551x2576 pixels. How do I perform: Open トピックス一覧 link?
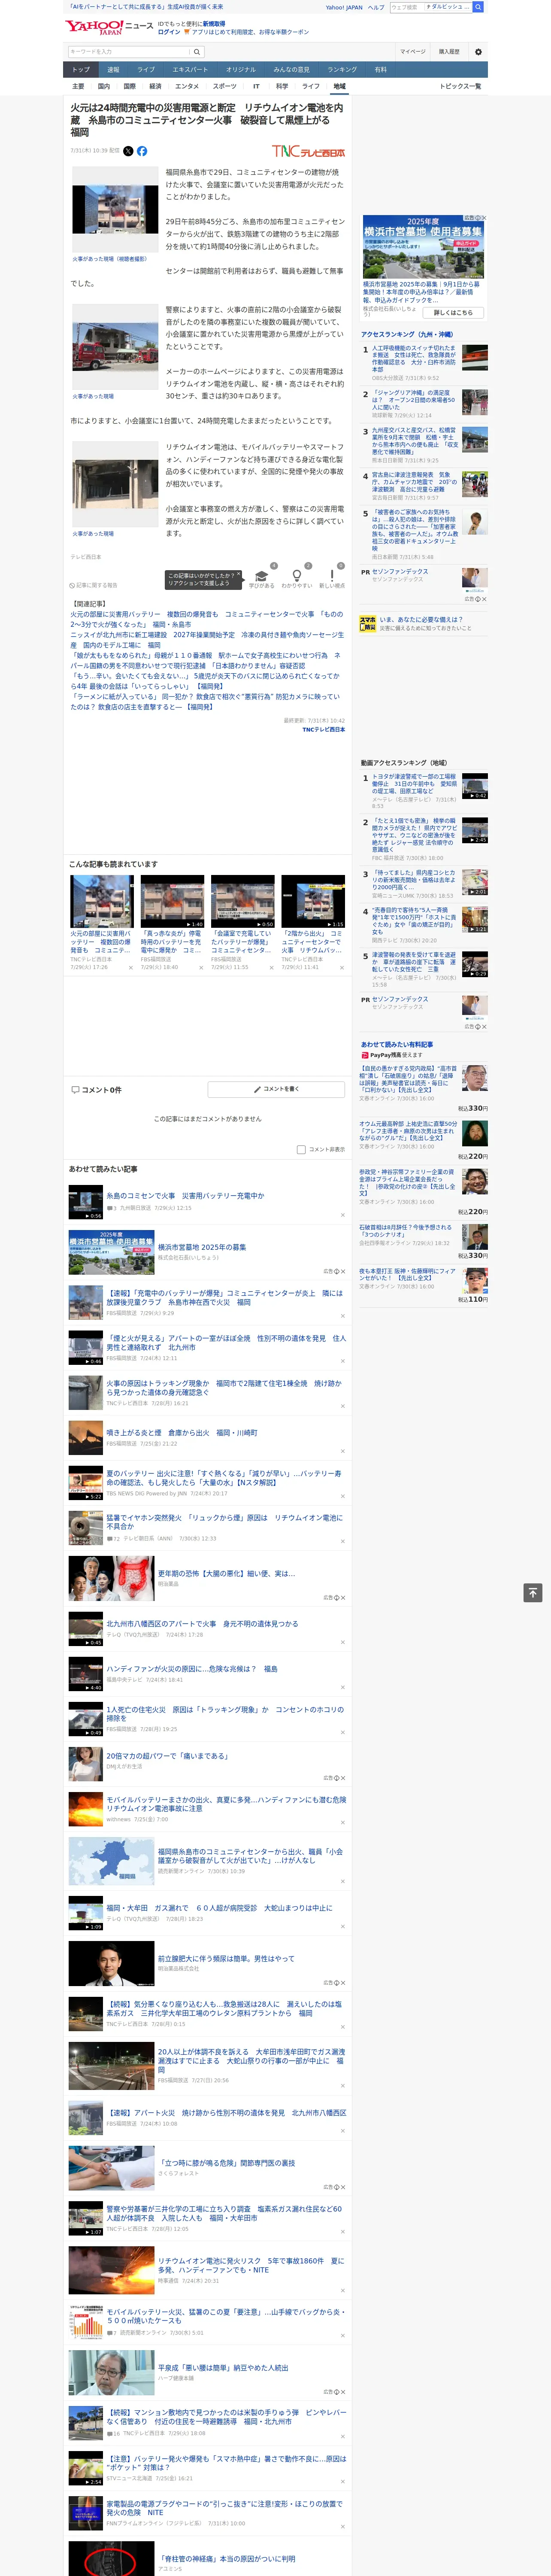point(461,86)
